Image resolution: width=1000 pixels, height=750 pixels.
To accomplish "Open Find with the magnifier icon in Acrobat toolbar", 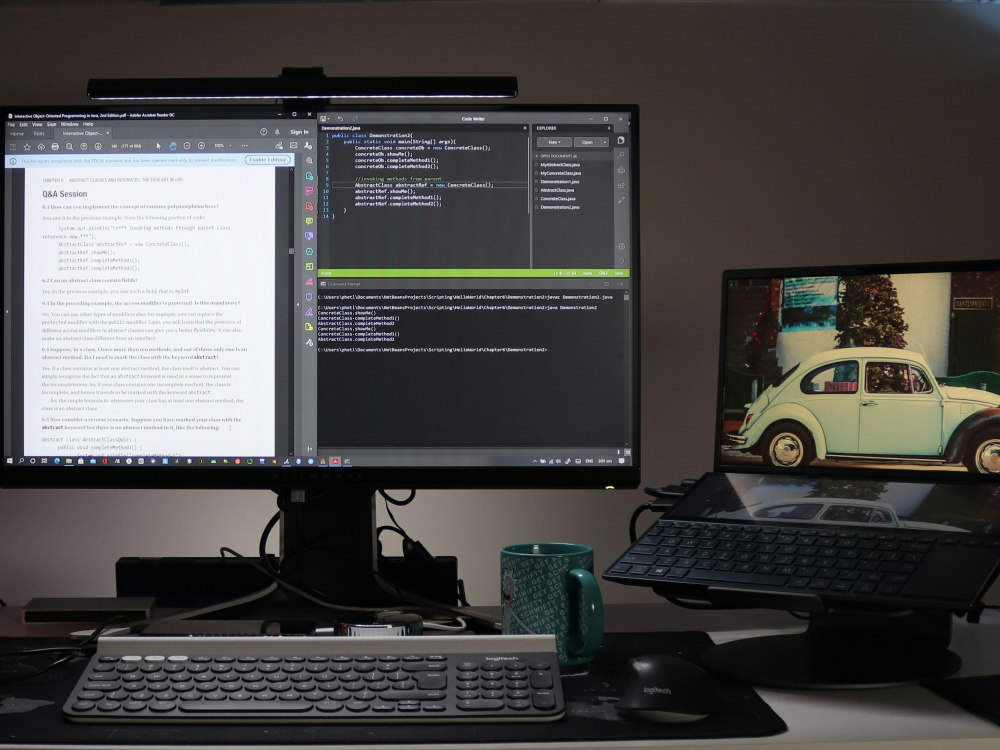I will (70, 147).
